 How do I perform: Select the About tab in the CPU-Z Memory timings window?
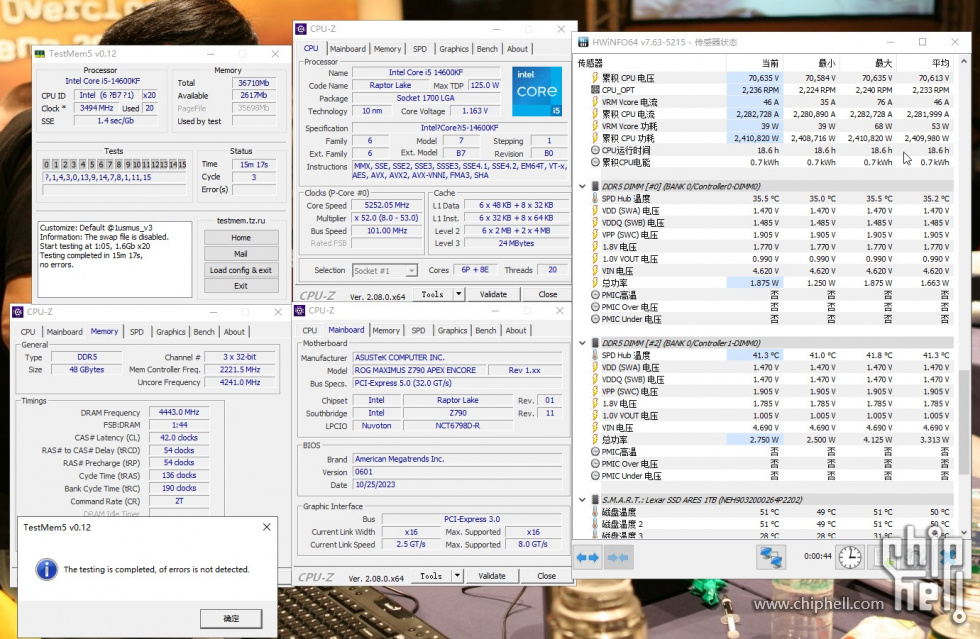pos(234,332)
